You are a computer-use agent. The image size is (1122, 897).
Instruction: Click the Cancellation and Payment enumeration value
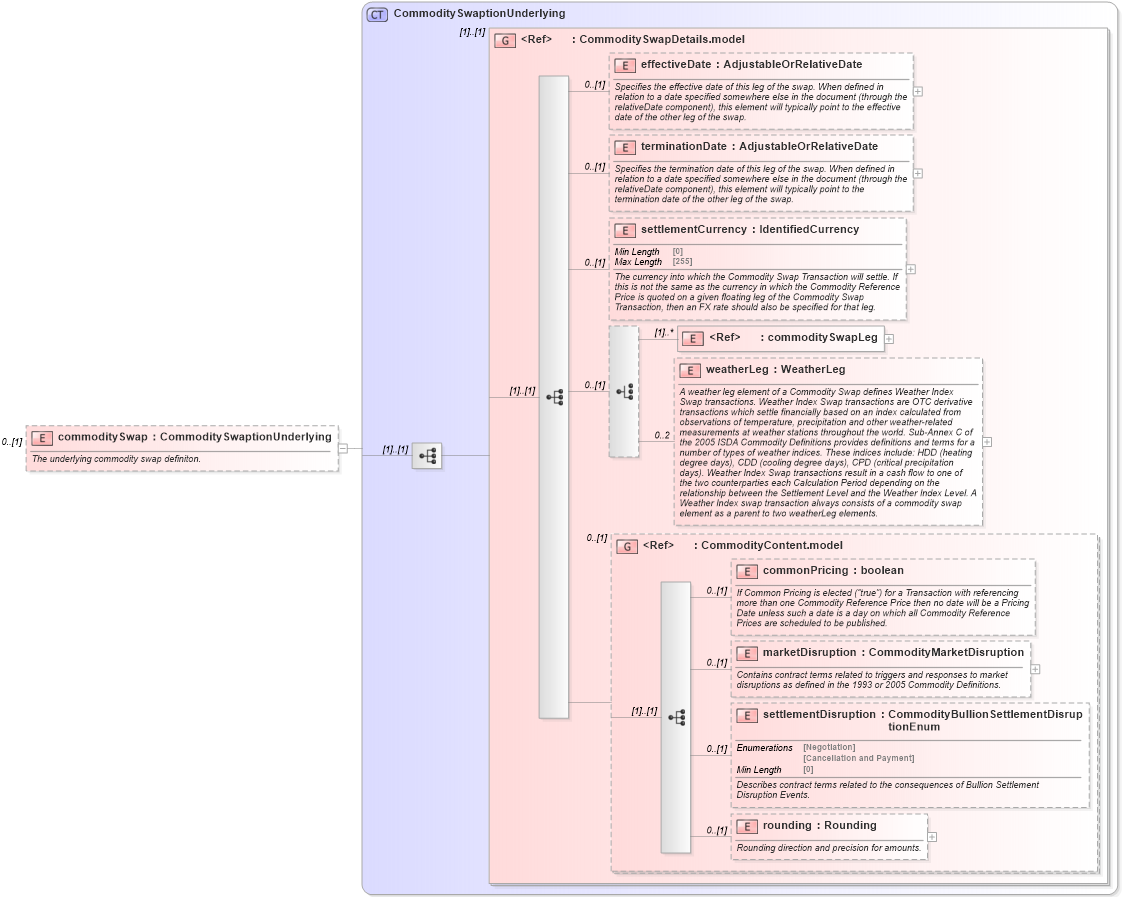coord(859,758)
